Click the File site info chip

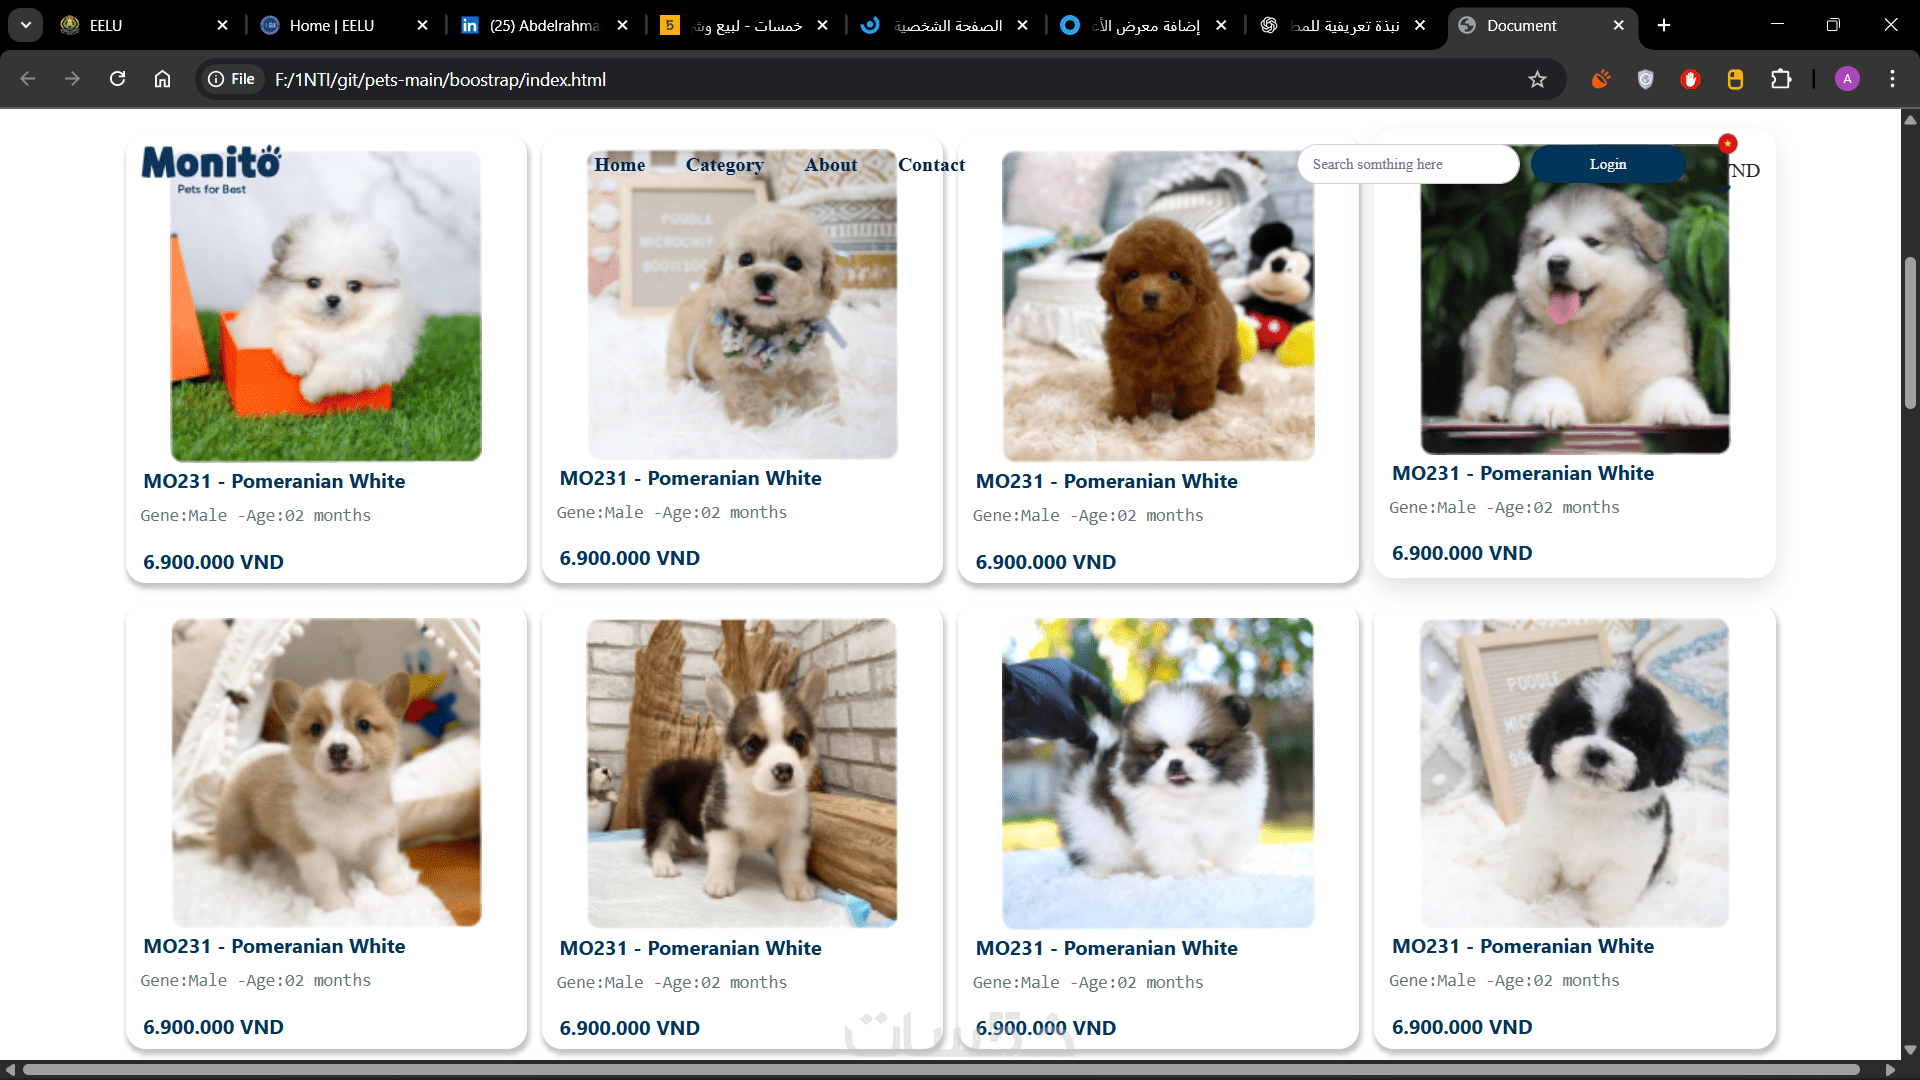coord(232,79)
